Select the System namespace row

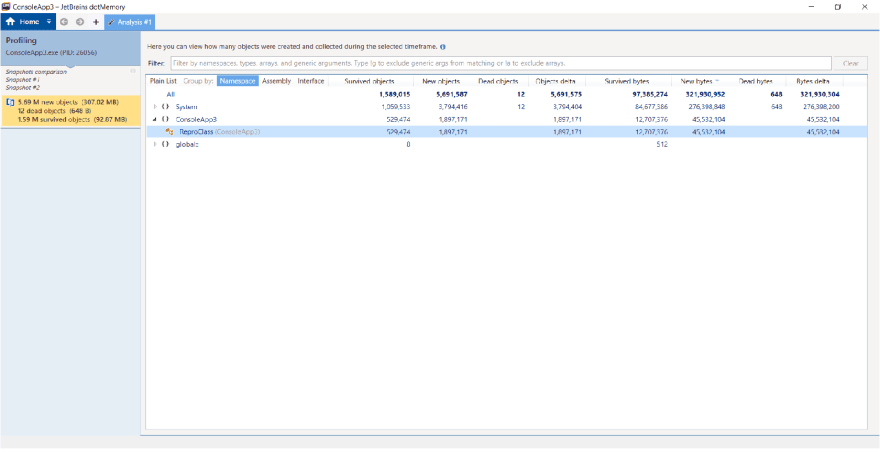[x=506, y=107]
